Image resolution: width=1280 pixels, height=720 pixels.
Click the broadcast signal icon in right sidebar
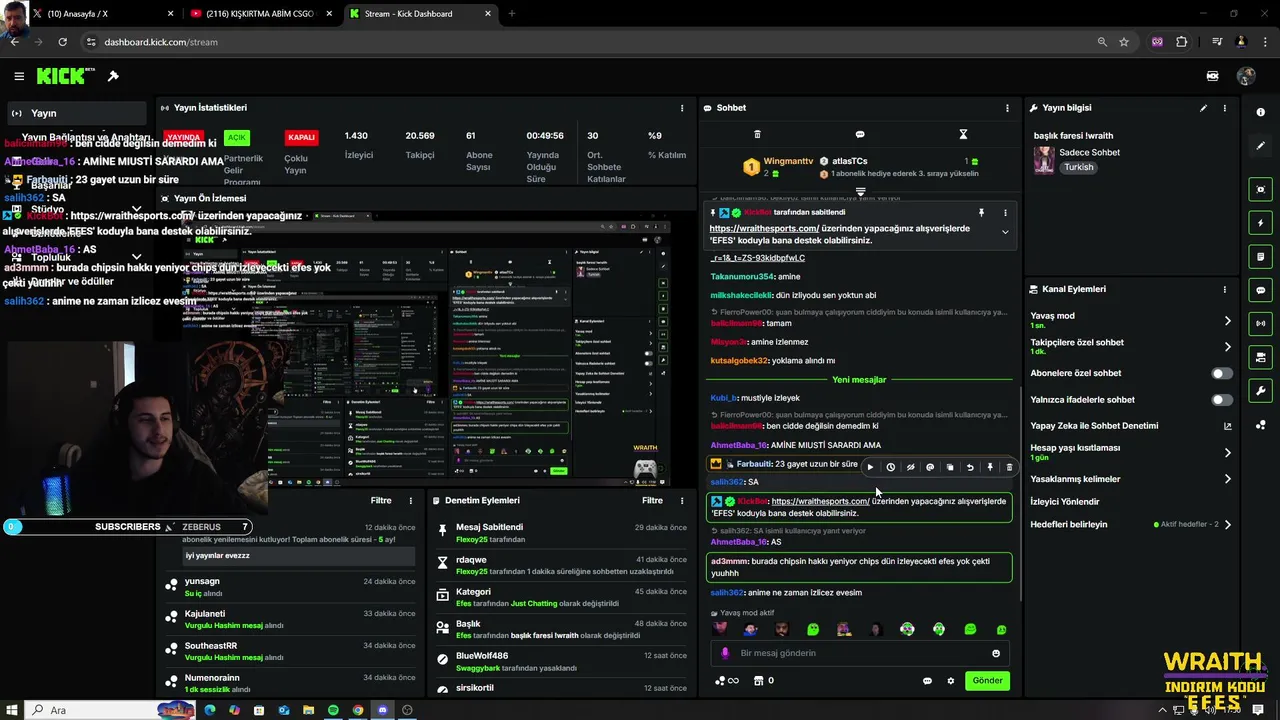[x=1261, y=324]
